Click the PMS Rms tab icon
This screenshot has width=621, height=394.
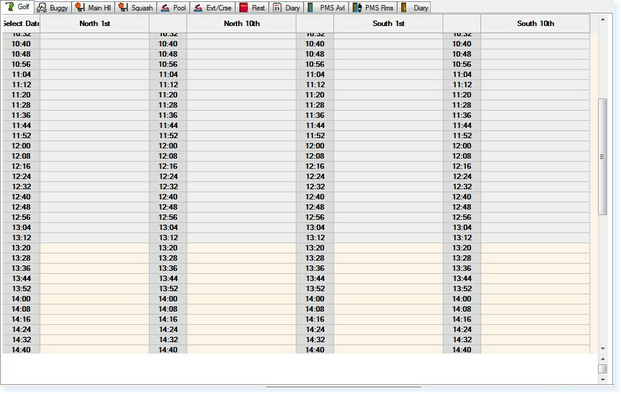click(357, 8)
